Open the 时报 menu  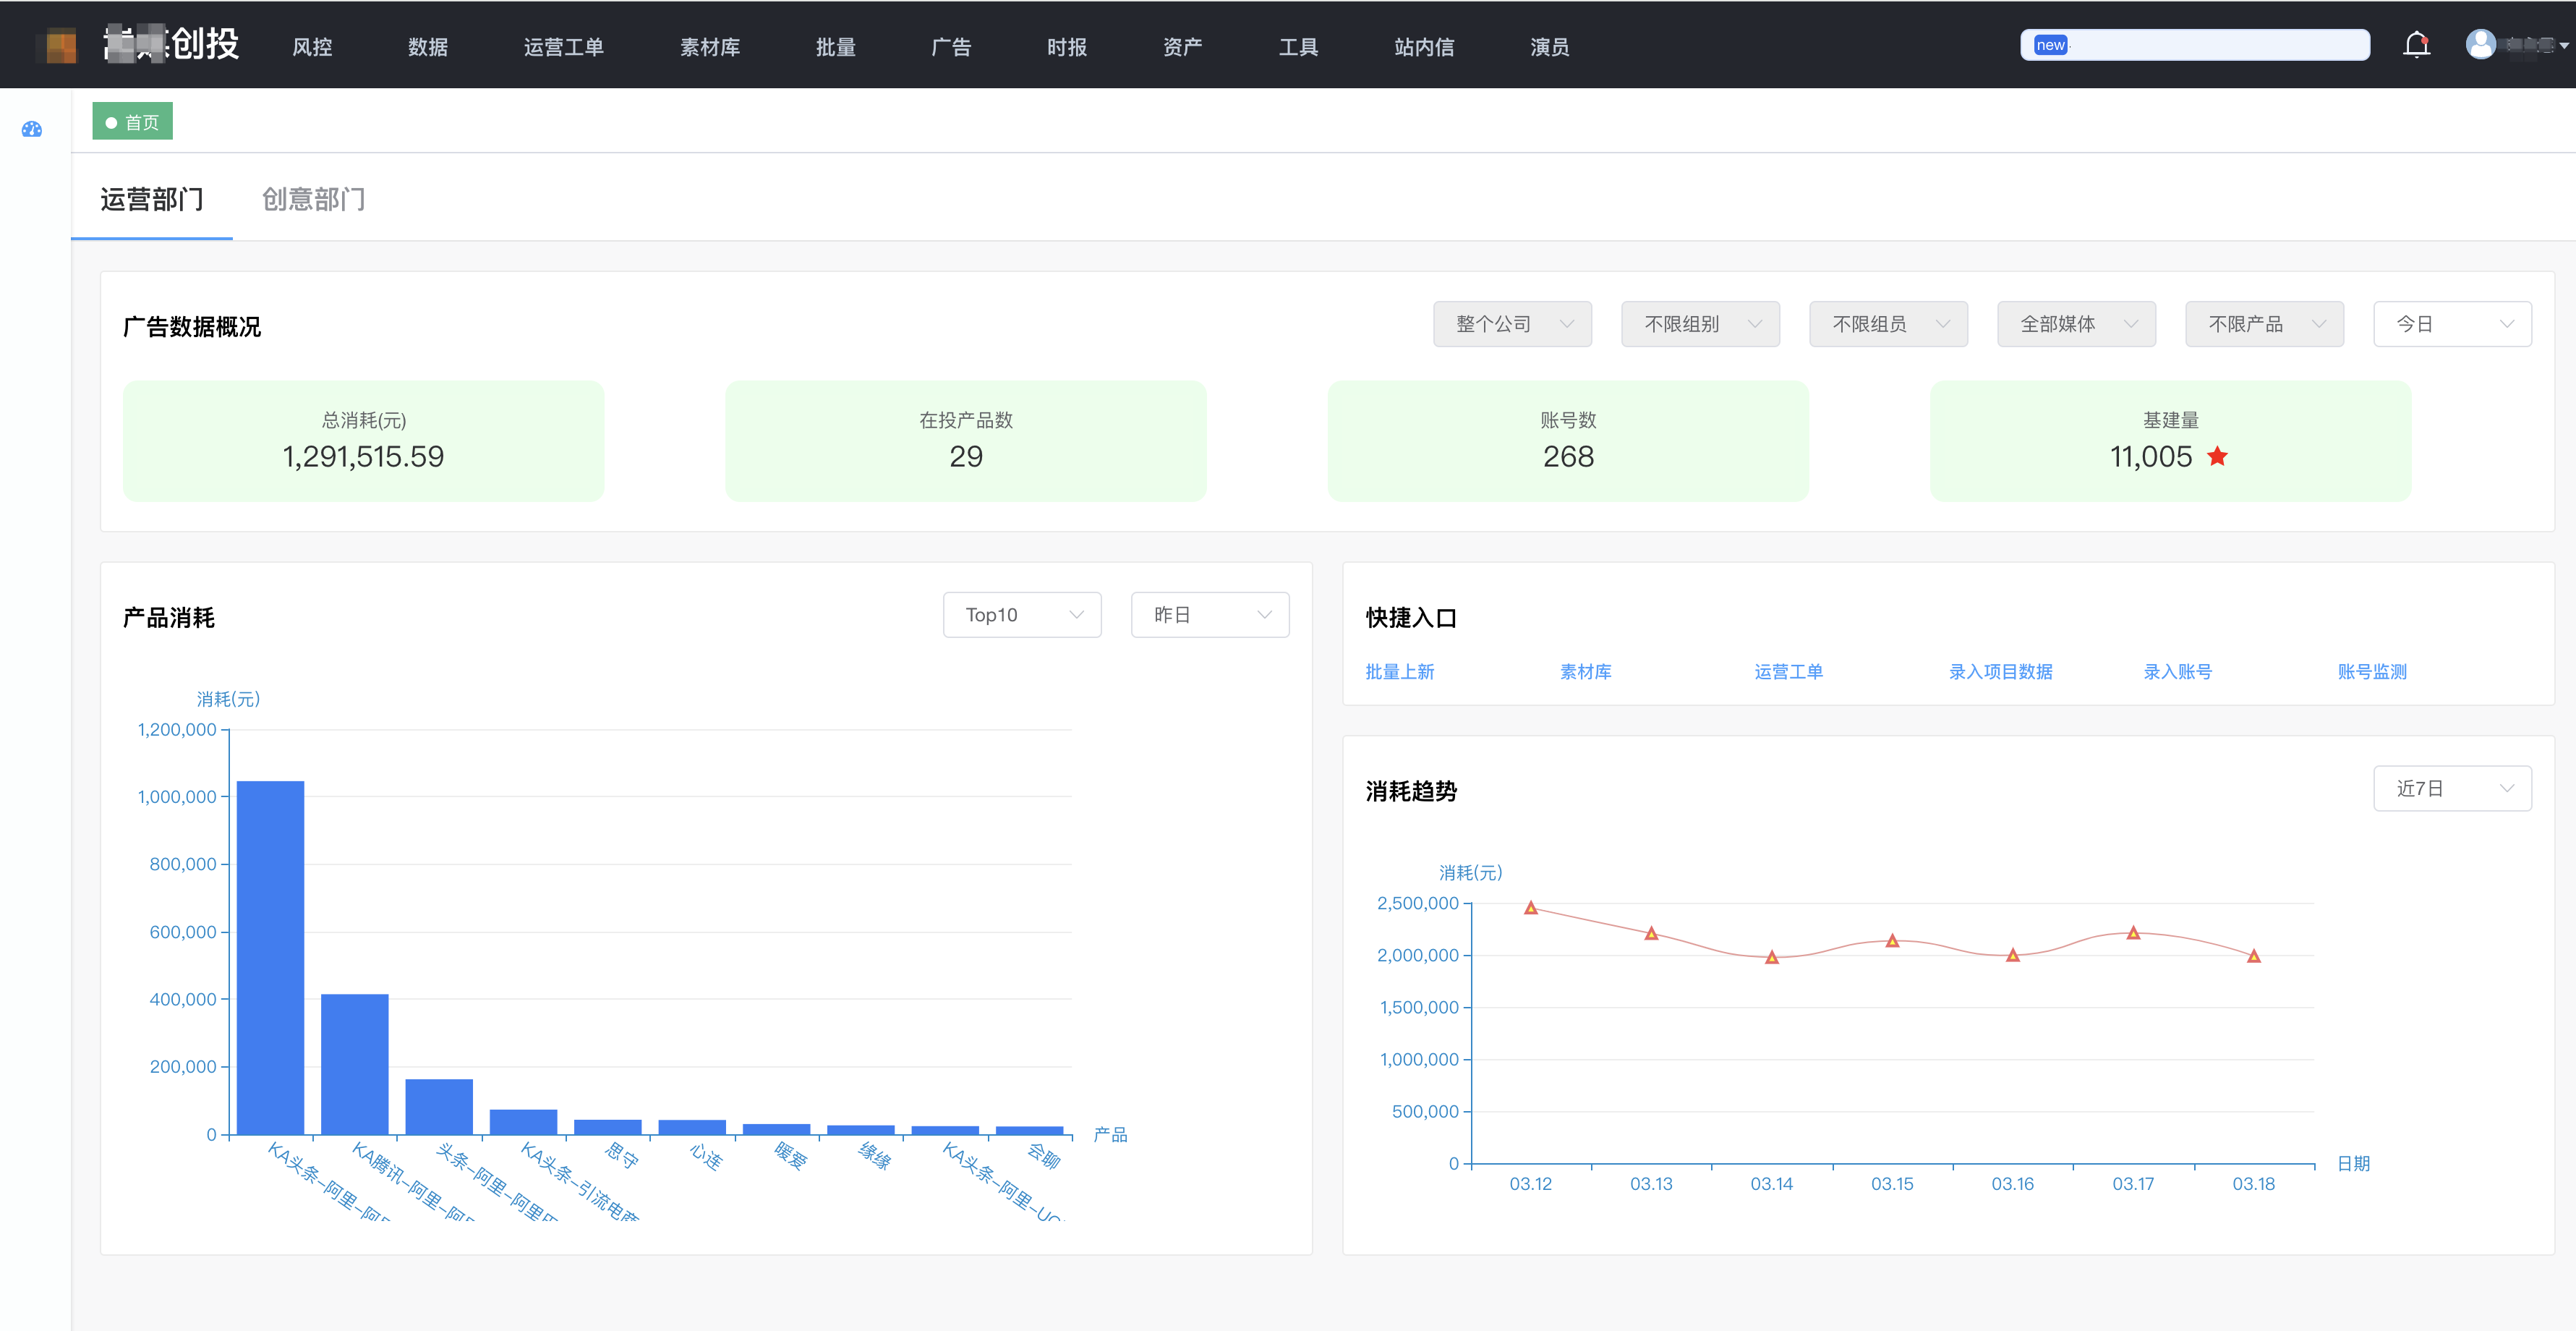pos(1067,47)
